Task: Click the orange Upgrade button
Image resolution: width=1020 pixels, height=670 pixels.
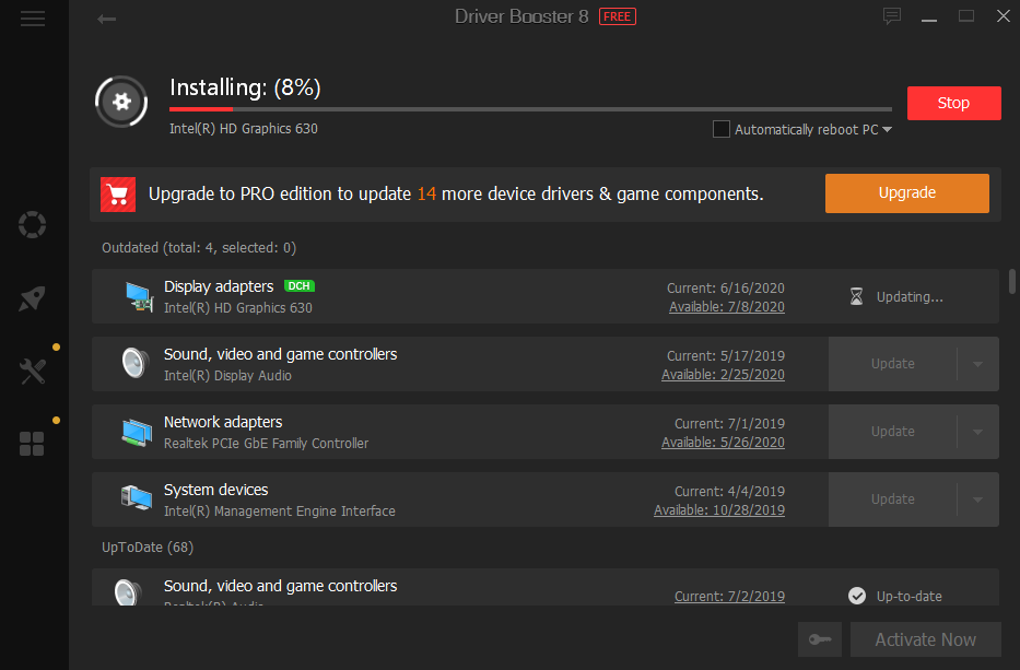Action: (x=907, y=193)
